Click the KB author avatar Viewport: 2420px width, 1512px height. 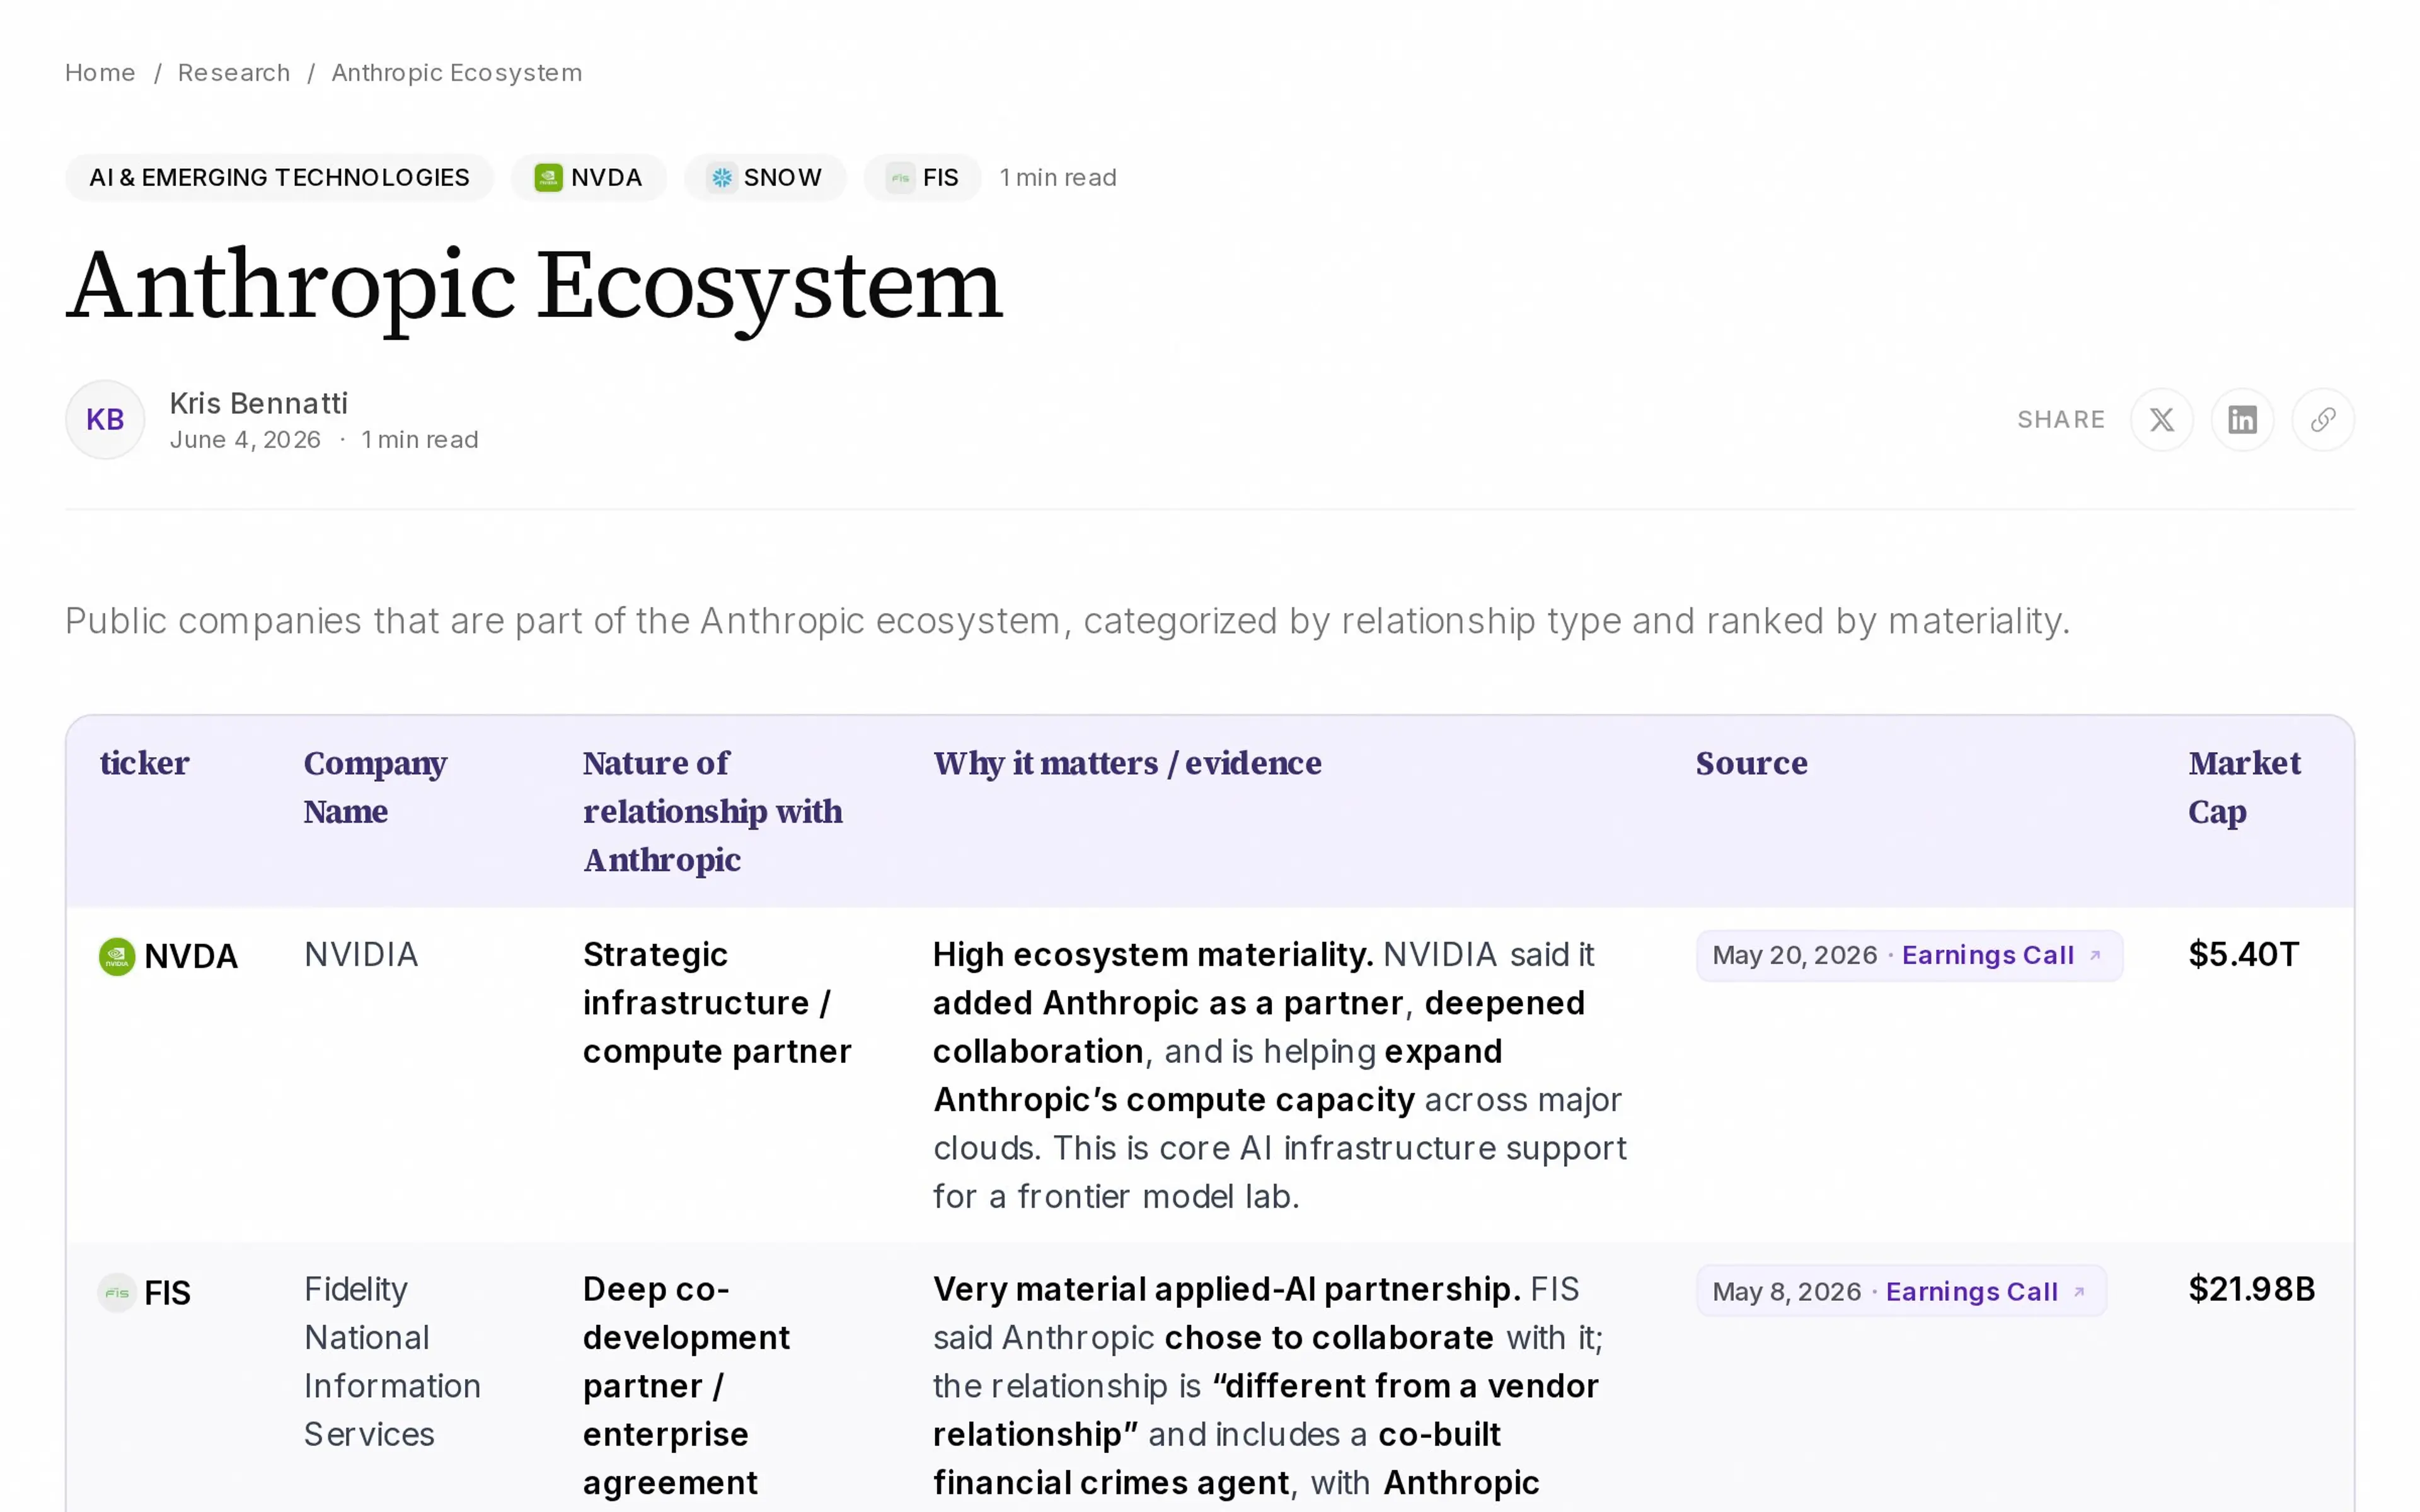tap(105, 419)
